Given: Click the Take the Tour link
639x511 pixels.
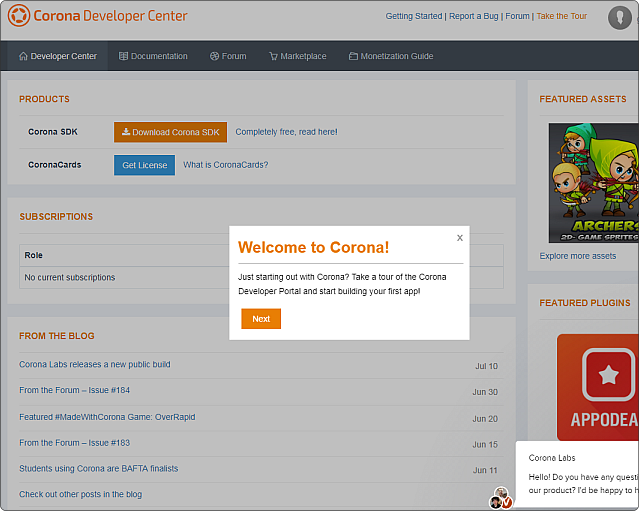Looking at the screenshot, I should [x=562, y=16].
